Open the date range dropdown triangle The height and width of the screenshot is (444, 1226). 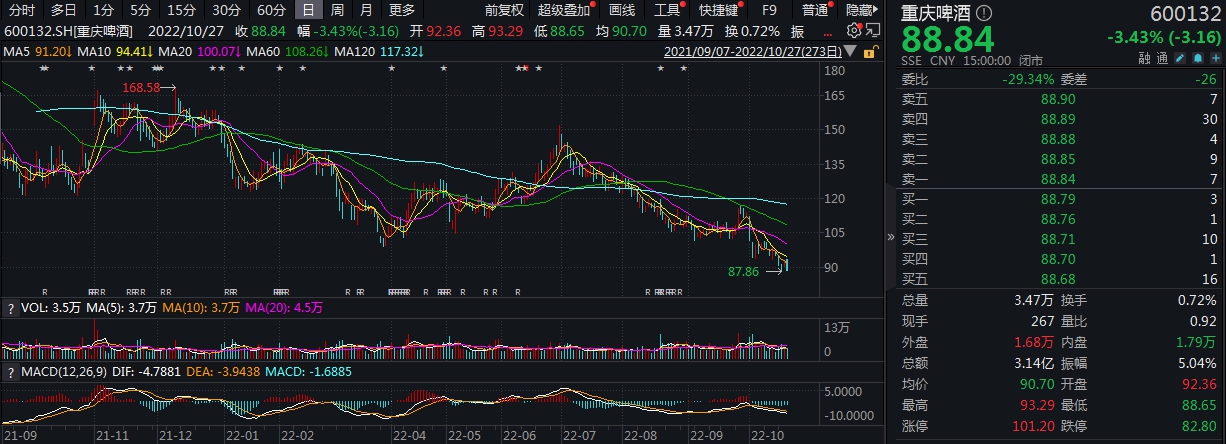pos(850,50)
